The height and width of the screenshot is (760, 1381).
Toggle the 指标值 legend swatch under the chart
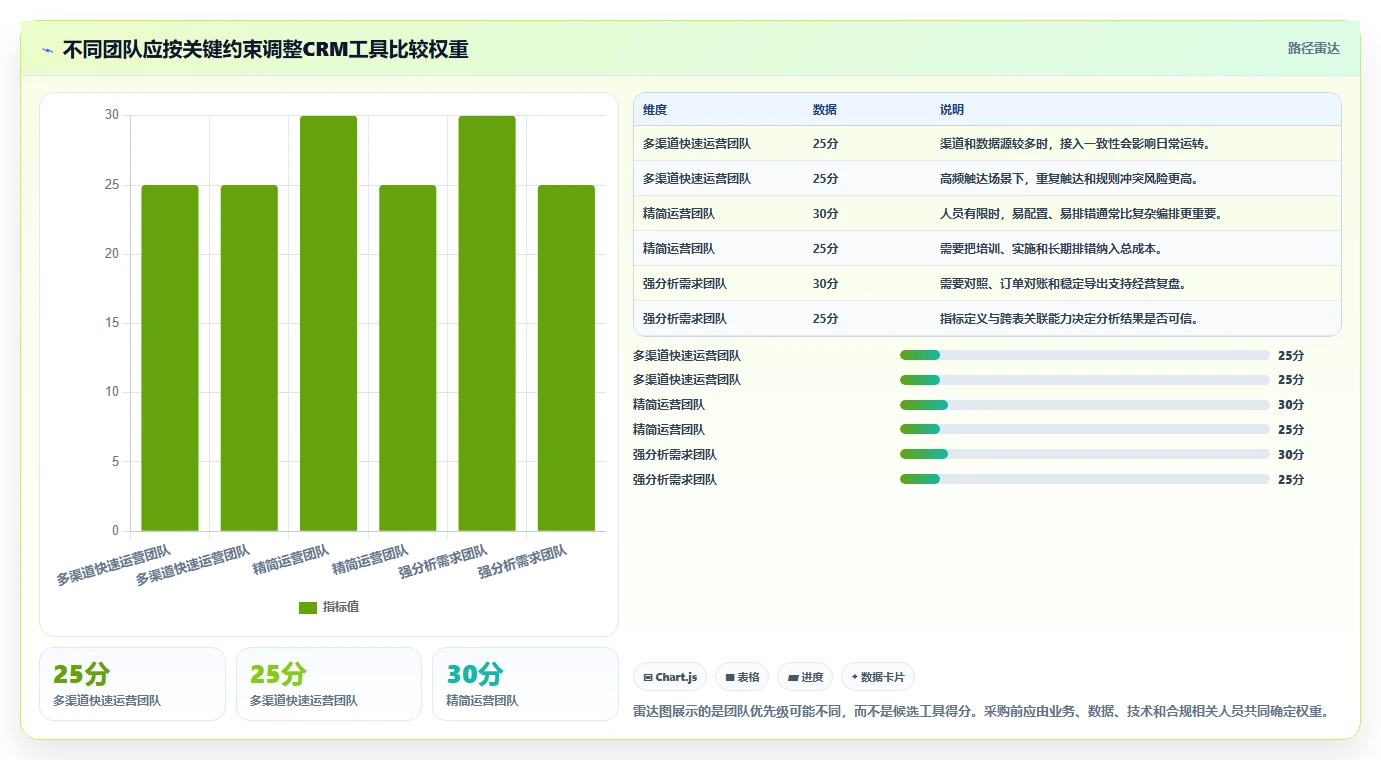pos(308,608)
